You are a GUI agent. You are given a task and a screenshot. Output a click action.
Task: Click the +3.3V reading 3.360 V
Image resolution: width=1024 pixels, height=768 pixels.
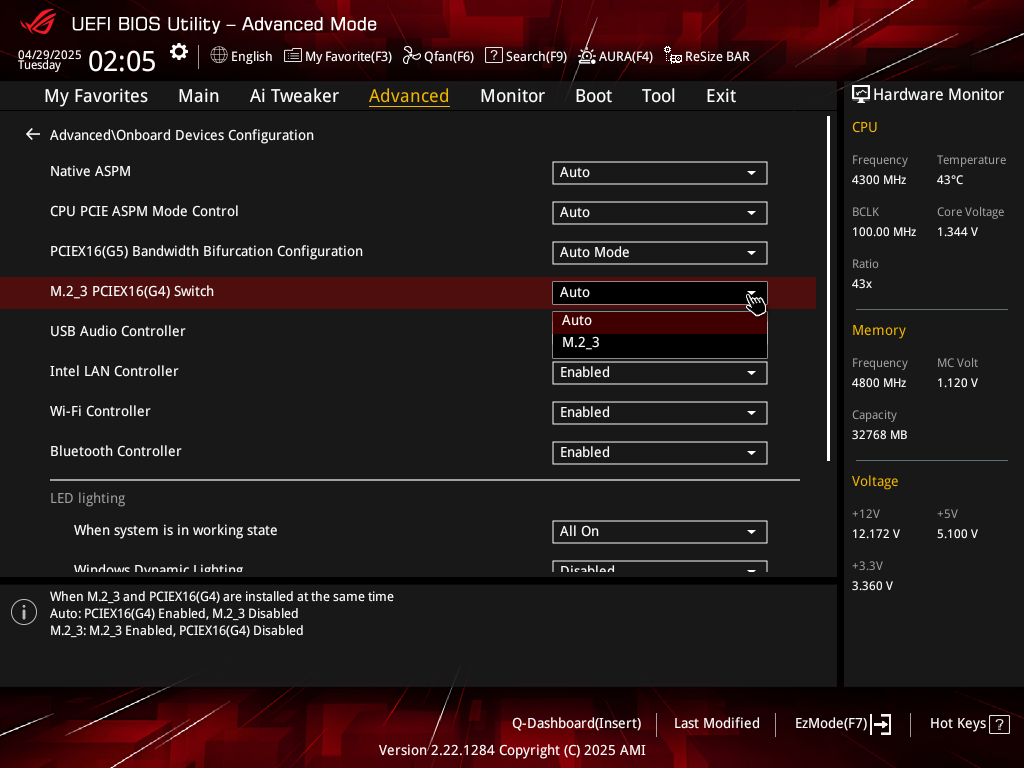872,586
